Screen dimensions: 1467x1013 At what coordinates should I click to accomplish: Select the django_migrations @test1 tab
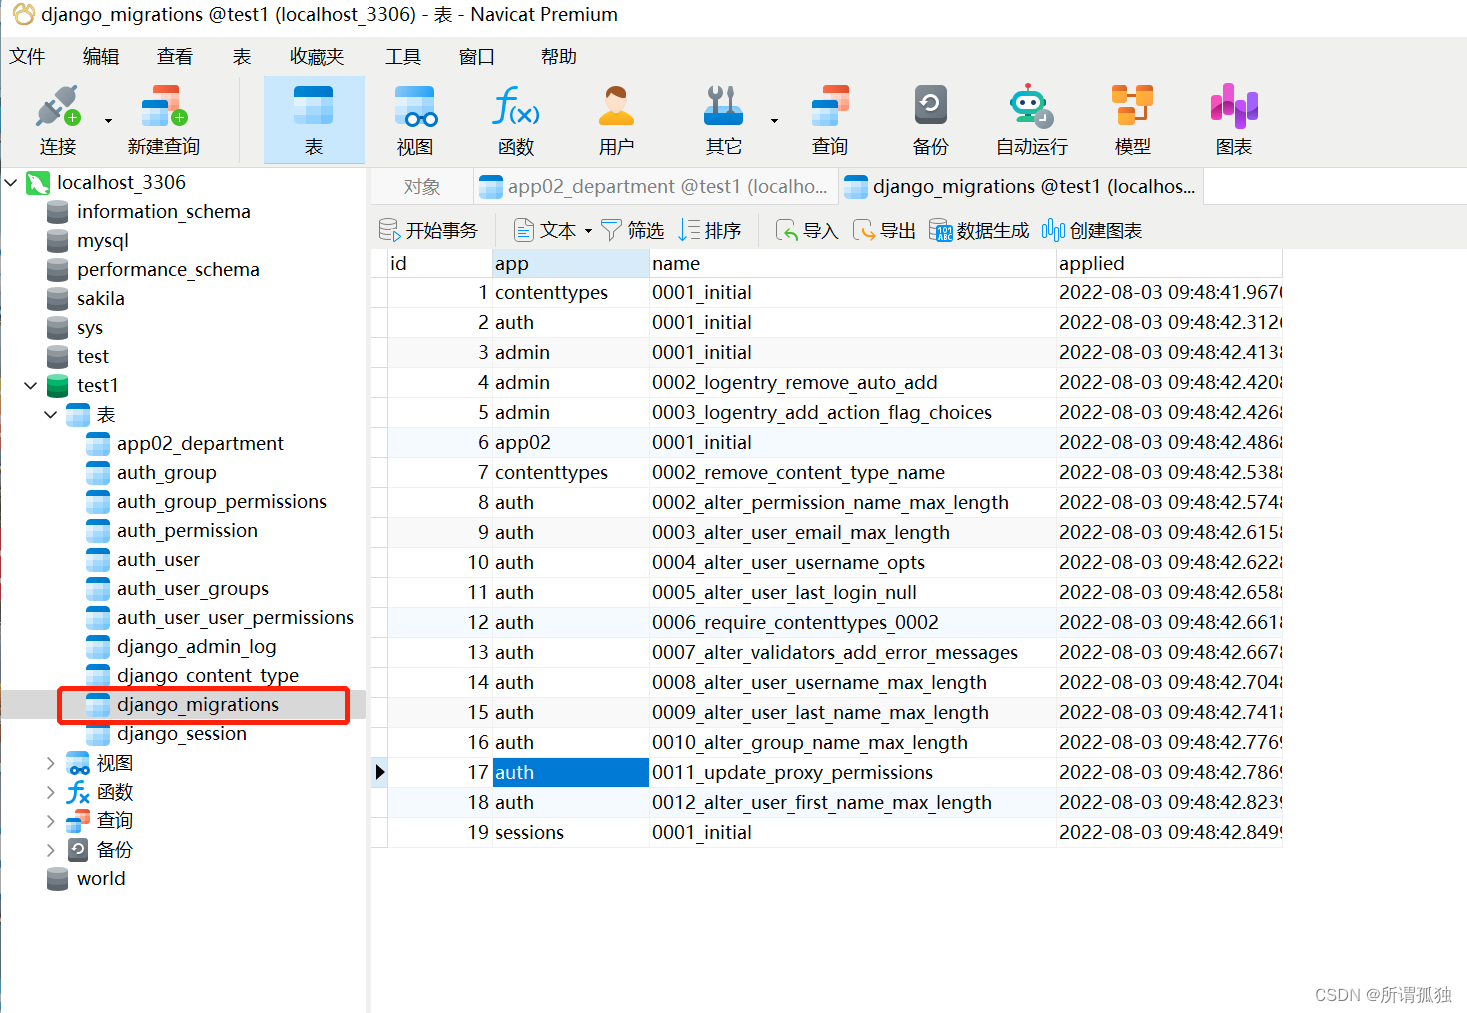click(1021, 187)
